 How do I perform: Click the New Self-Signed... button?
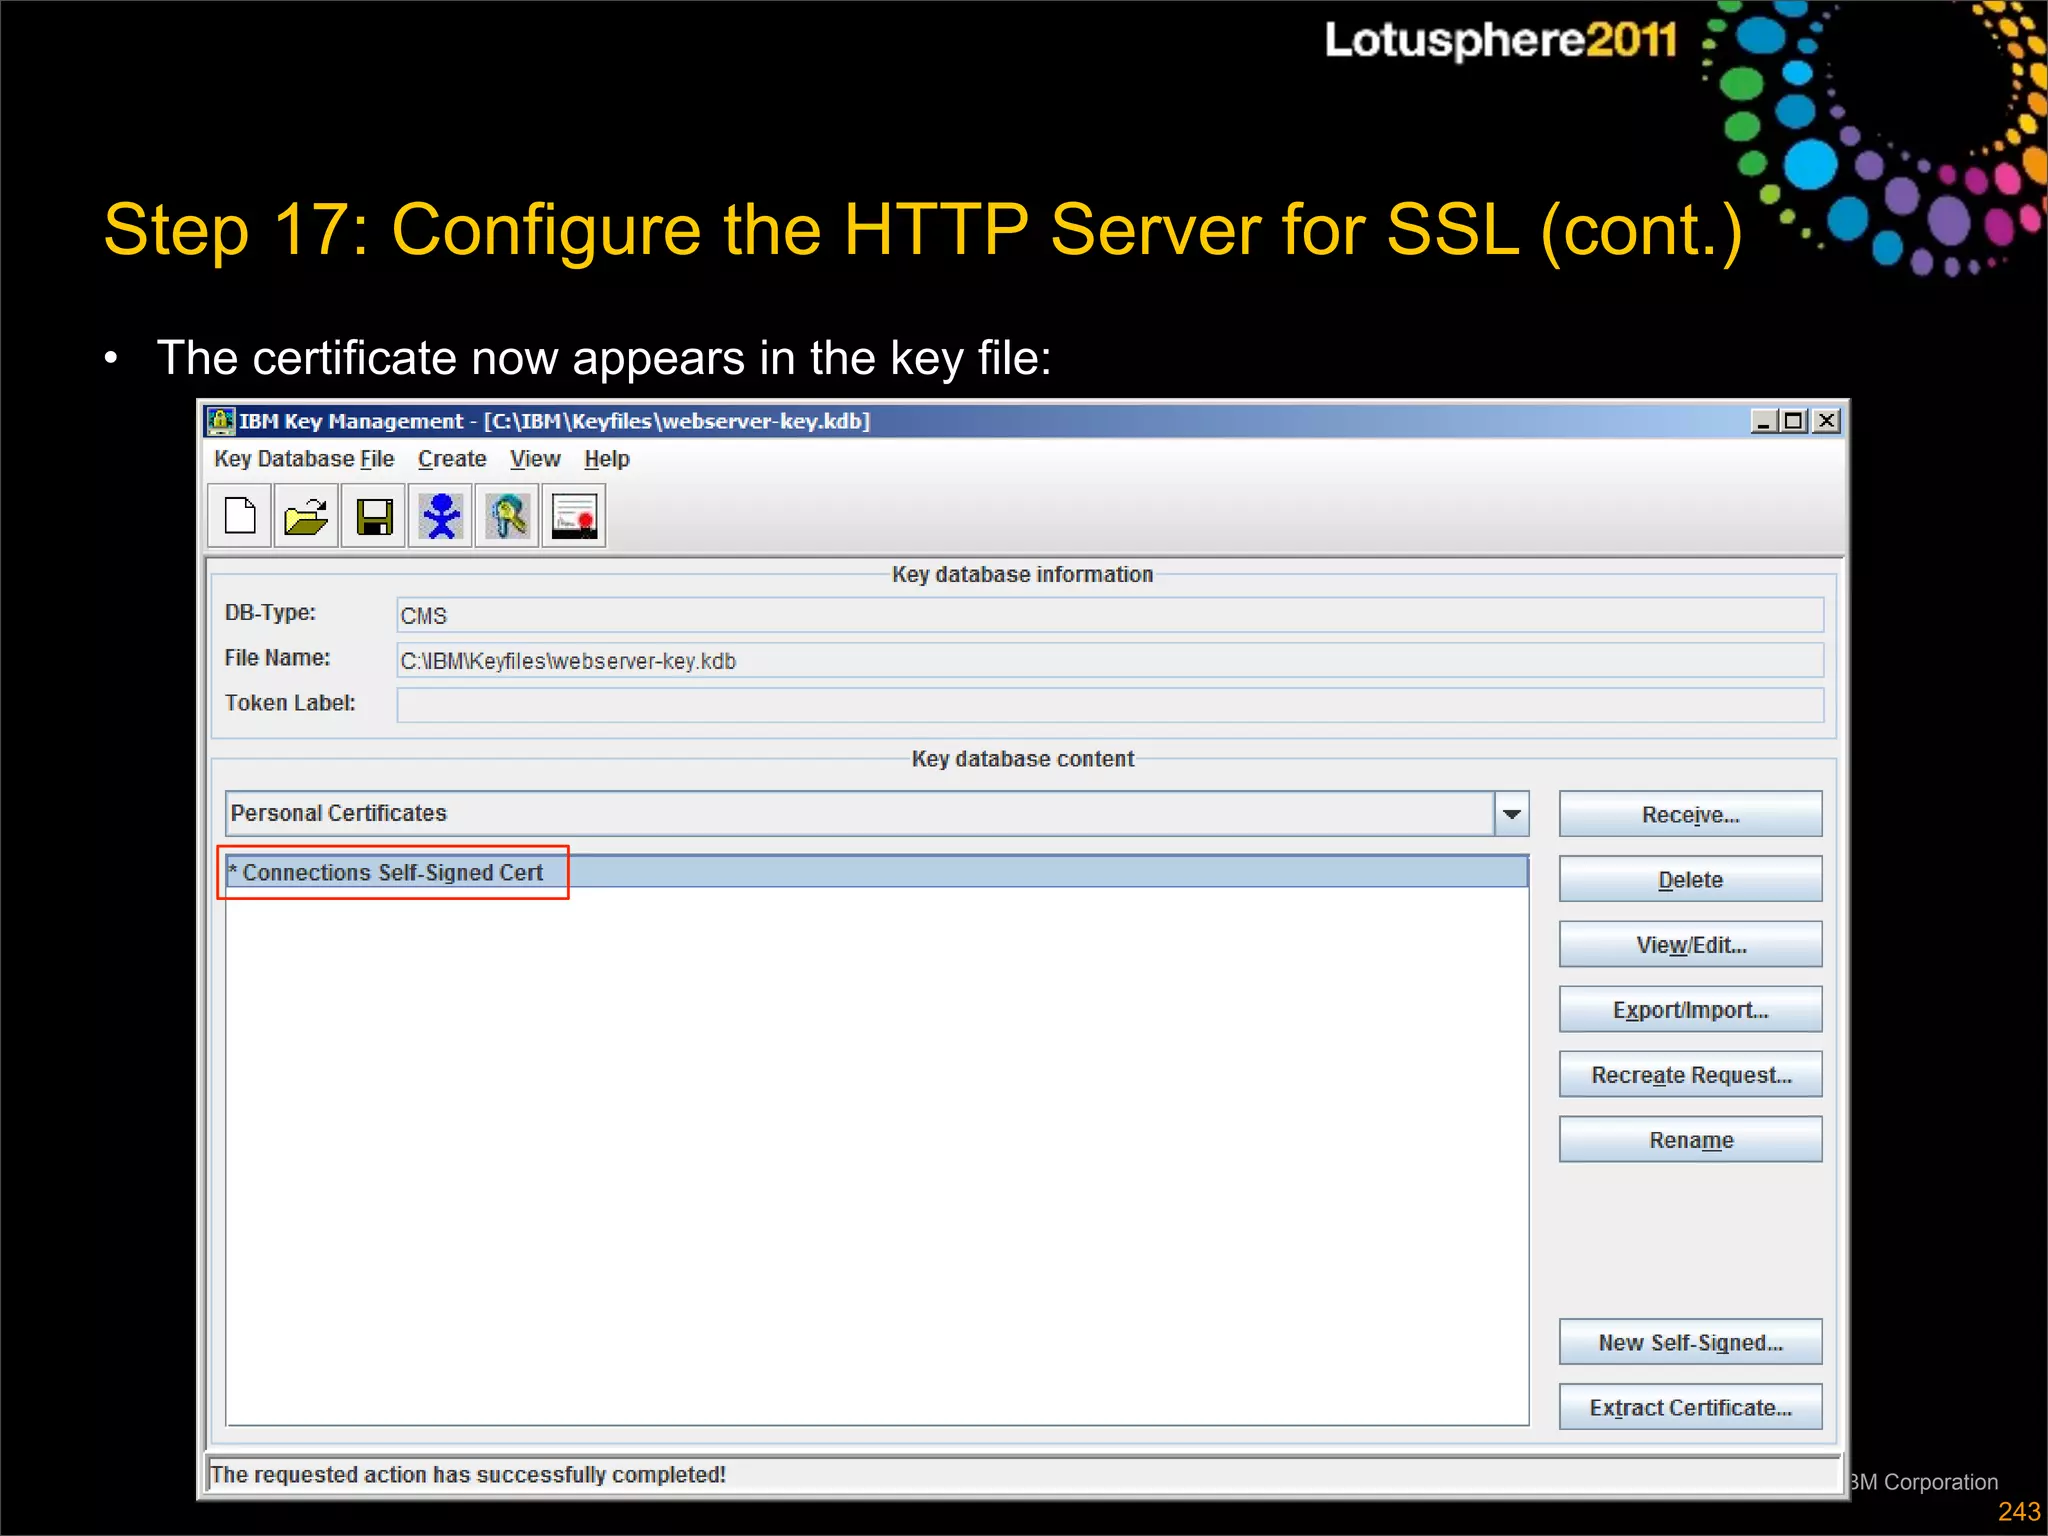point(1690,1342)
